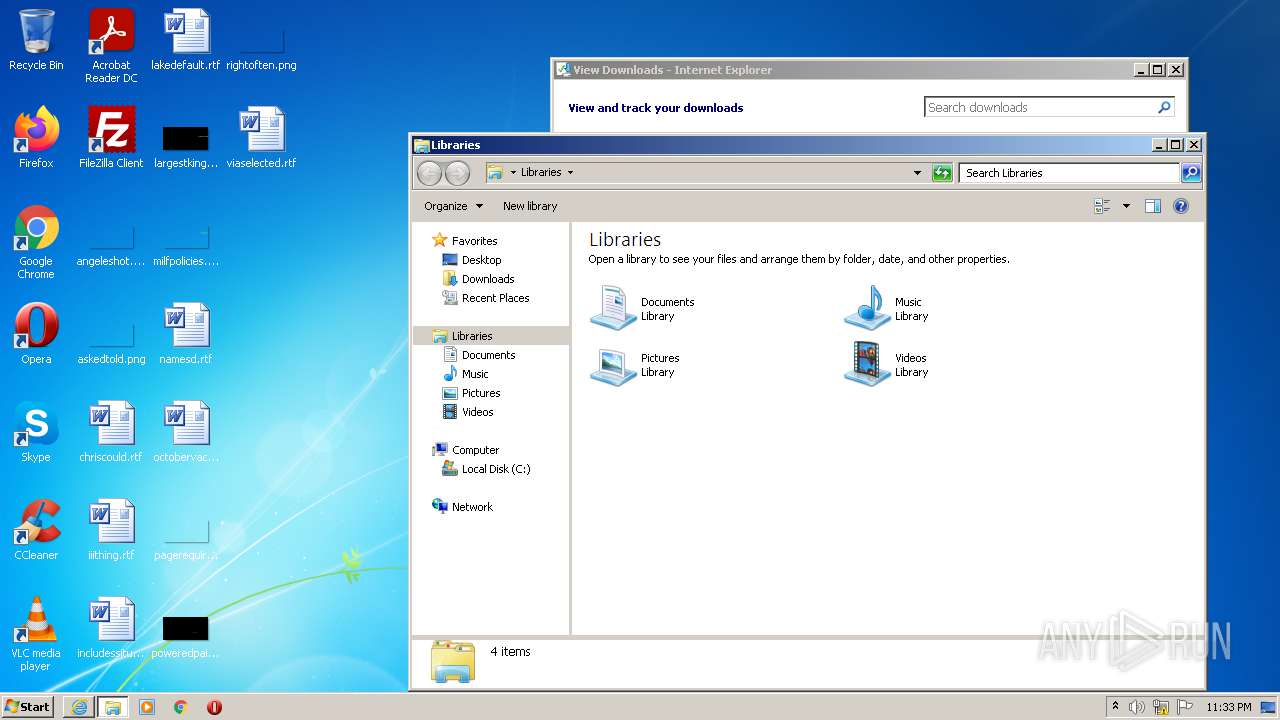Select Pictures in navigation tree
The width and height of the screenshot is (1280, 720).
coord(481,393)
